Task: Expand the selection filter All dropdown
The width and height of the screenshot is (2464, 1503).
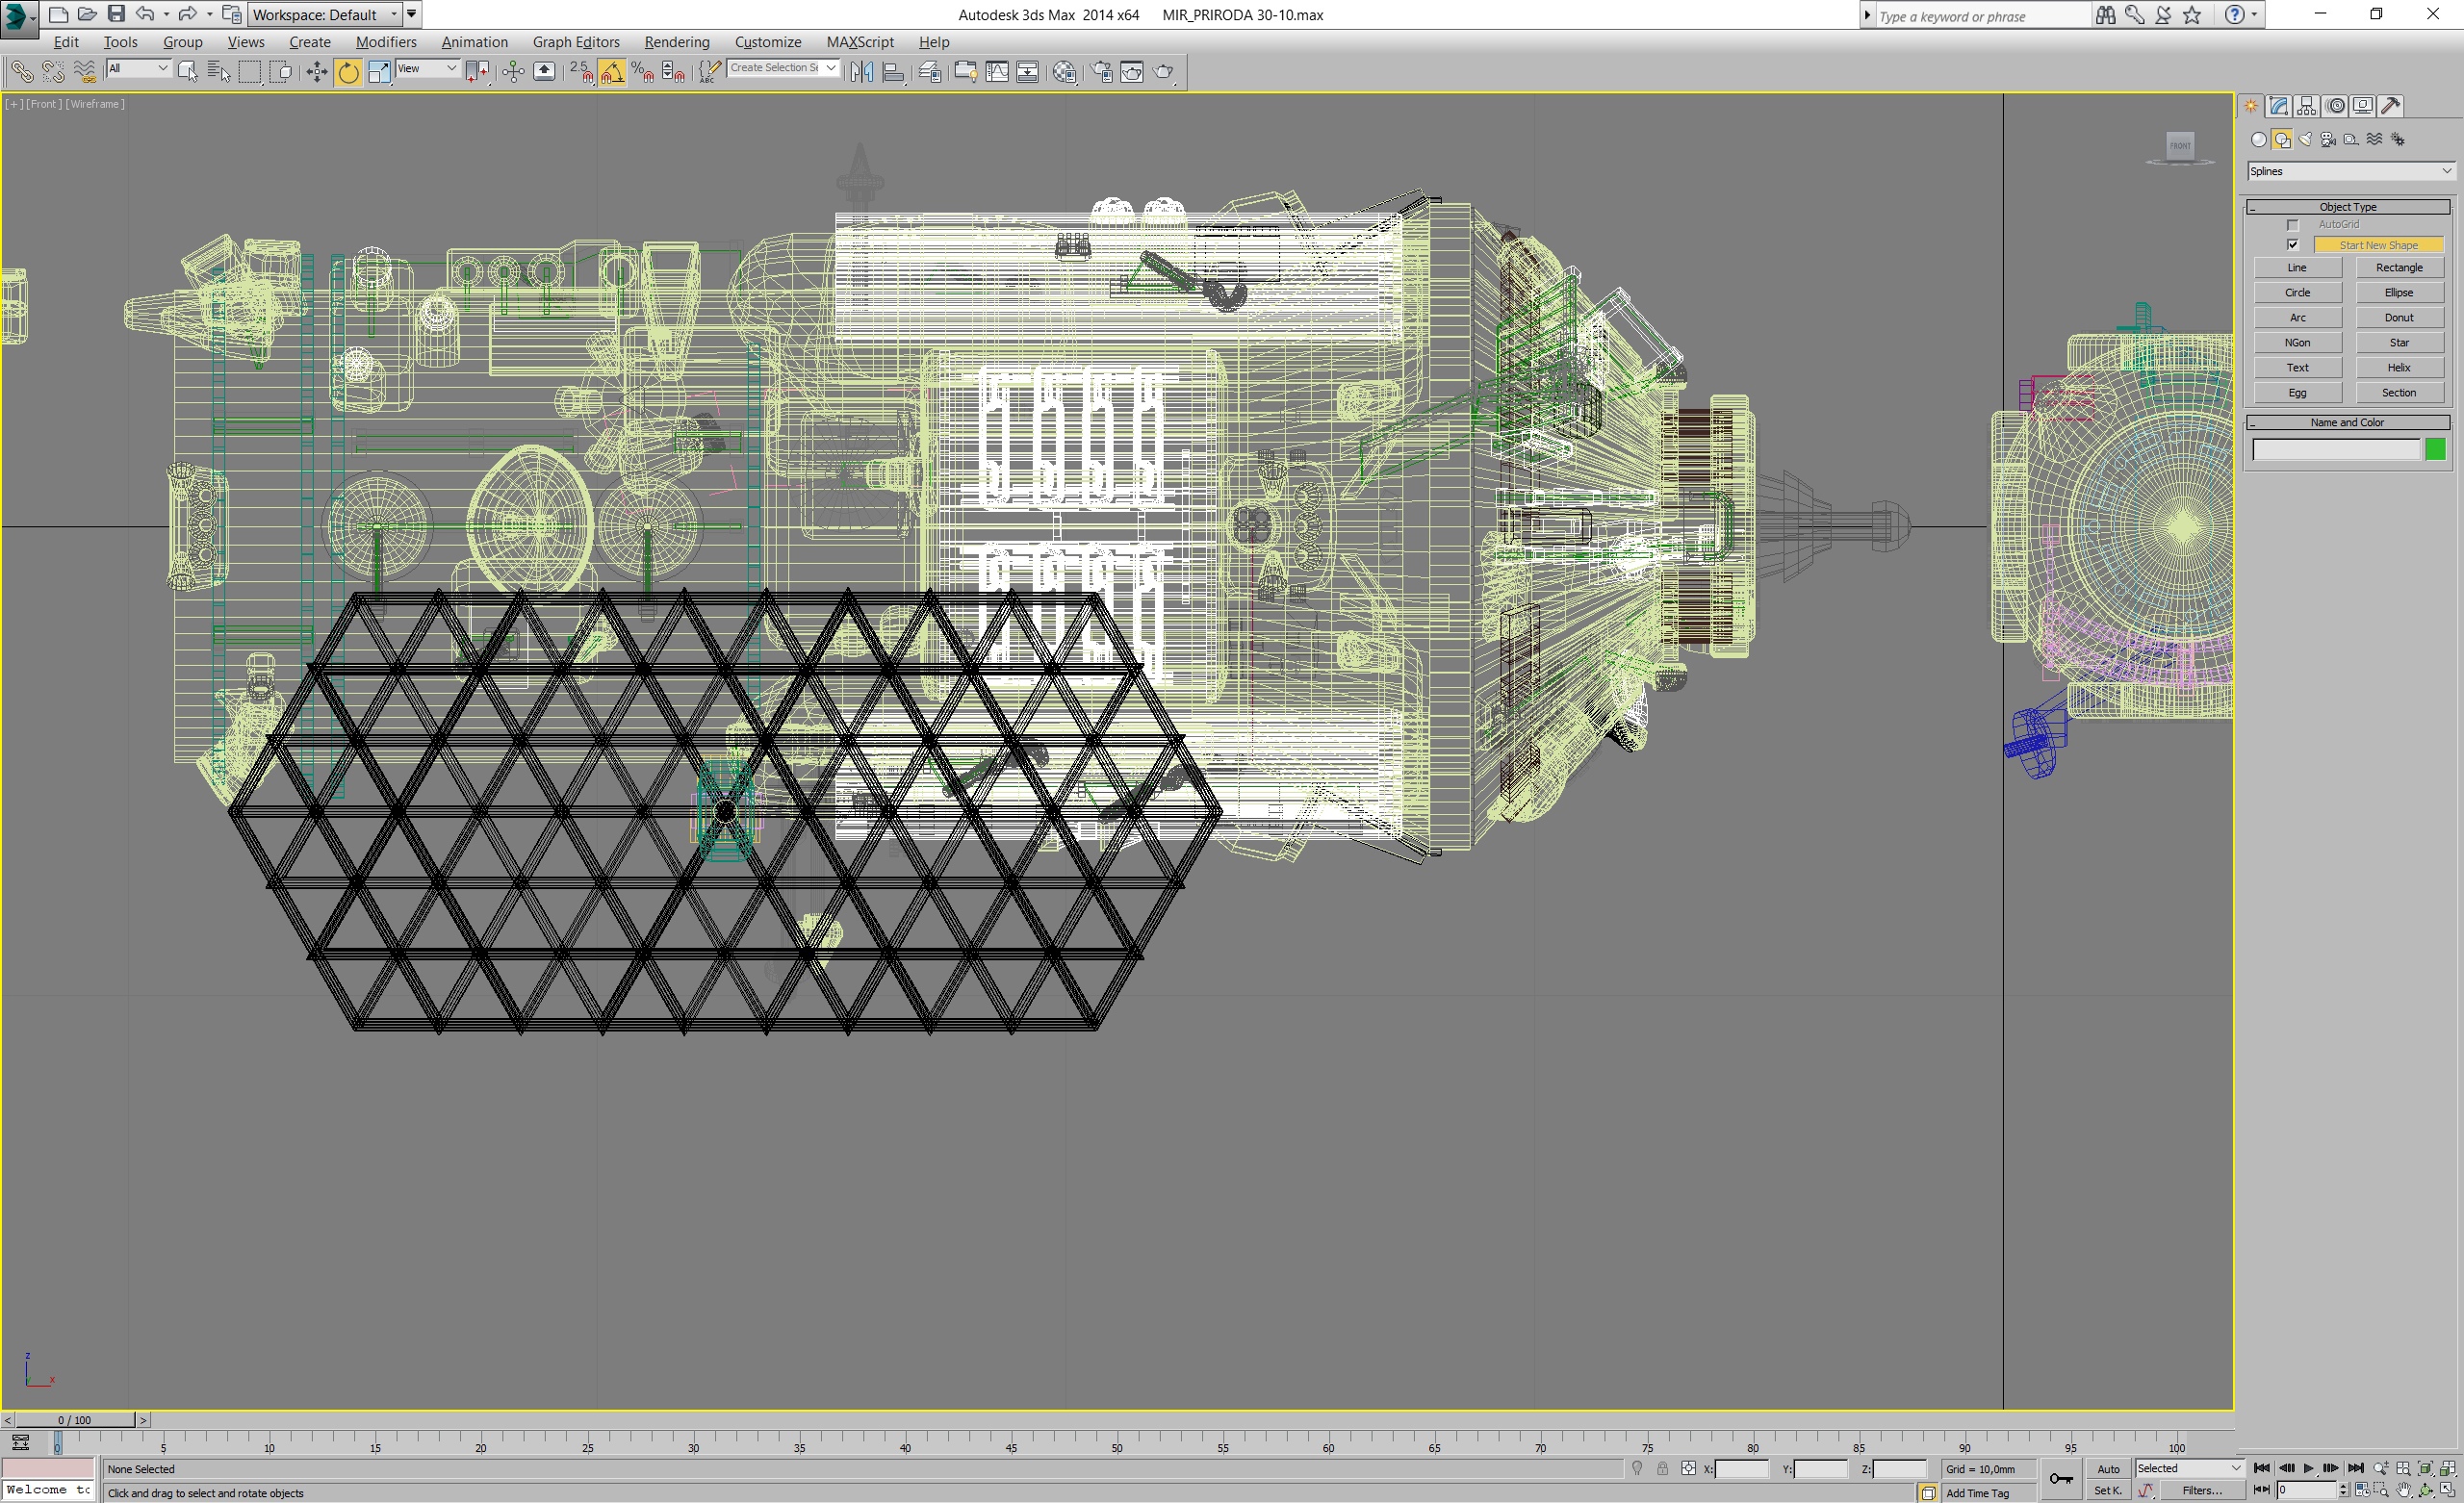Action: (138, 68)
